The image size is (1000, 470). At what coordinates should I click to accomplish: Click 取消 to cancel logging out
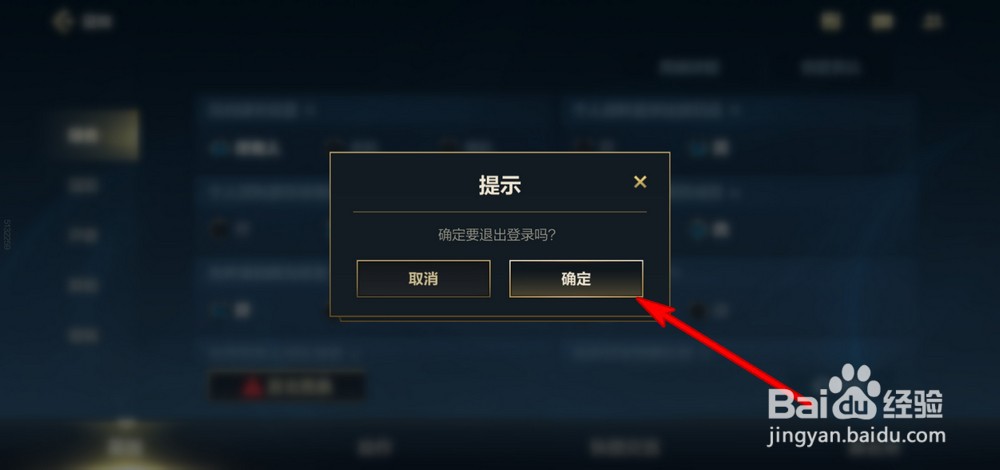click(423, 279)
